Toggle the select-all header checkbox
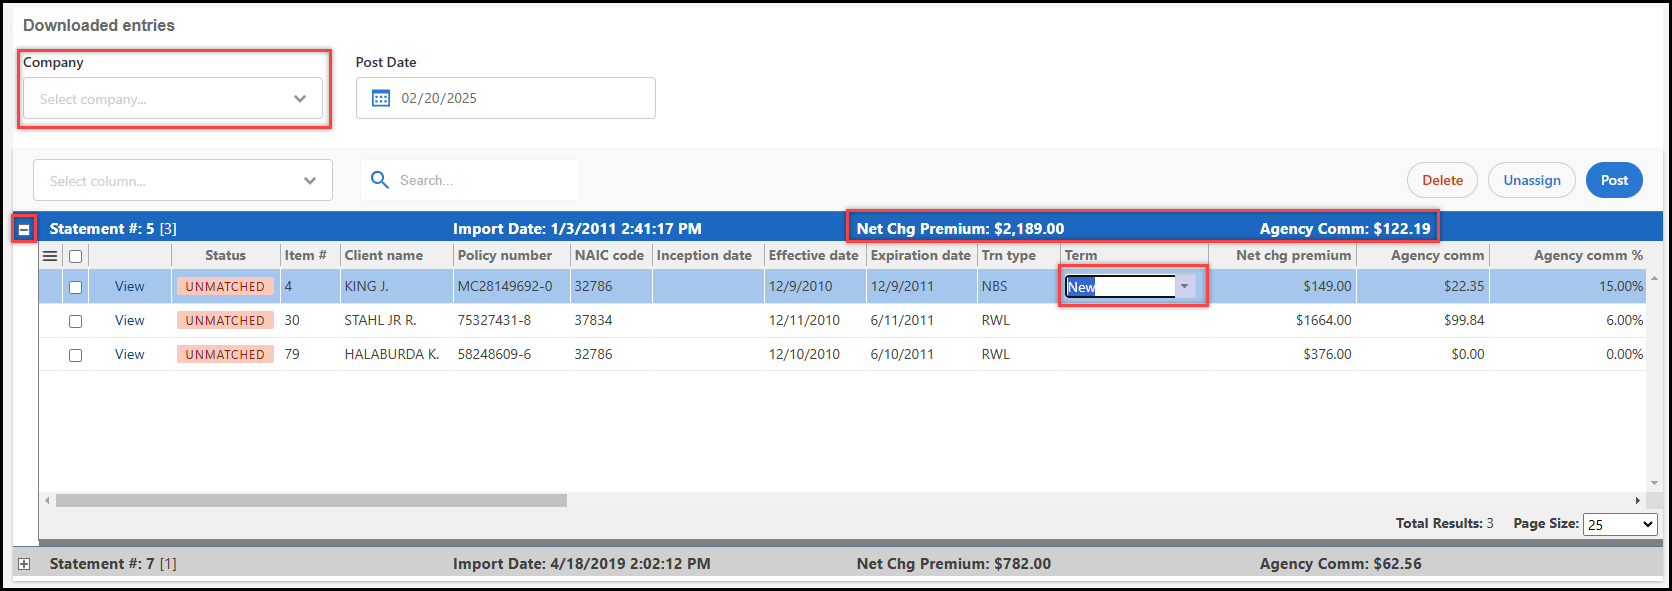 [75, 256]
